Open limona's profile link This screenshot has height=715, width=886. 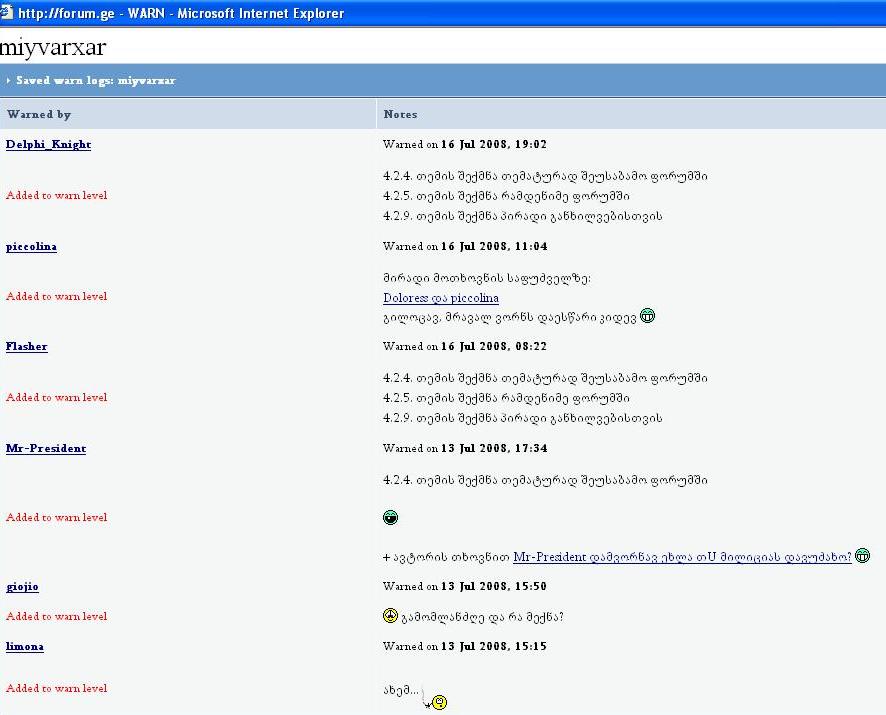[x=25, y=646]
